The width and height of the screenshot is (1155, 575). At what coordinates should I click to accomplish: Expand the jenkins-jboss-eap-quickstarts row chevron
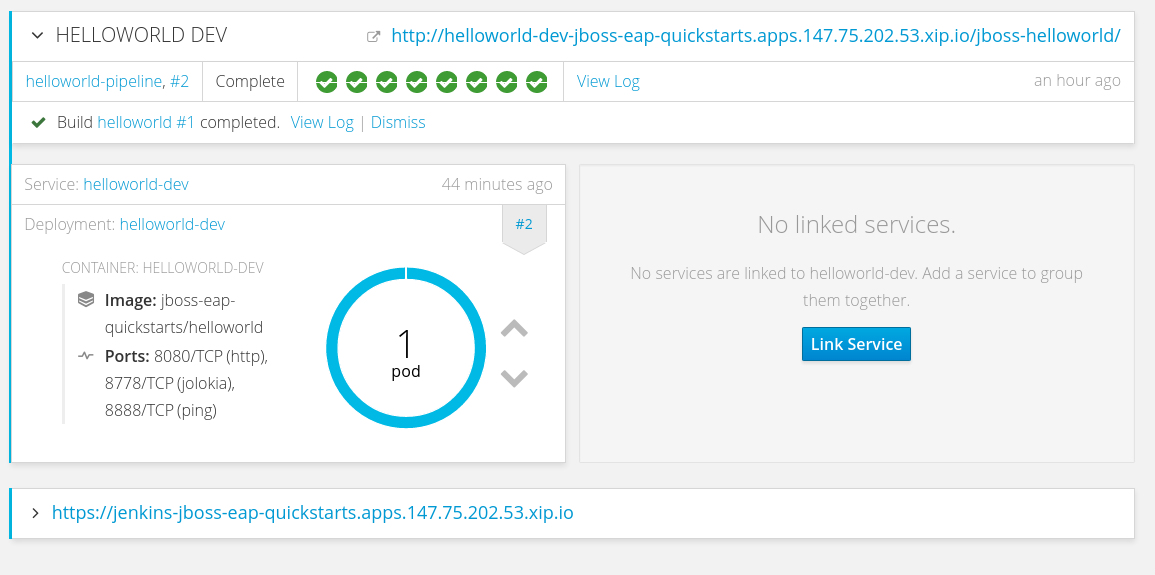(x=35, y=513)
